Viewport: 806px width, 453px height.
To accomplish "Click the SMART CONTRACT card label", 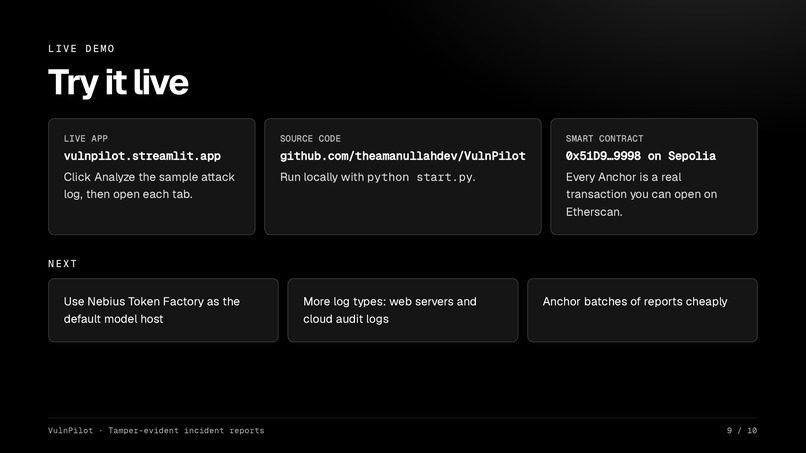I will point(604,139).
